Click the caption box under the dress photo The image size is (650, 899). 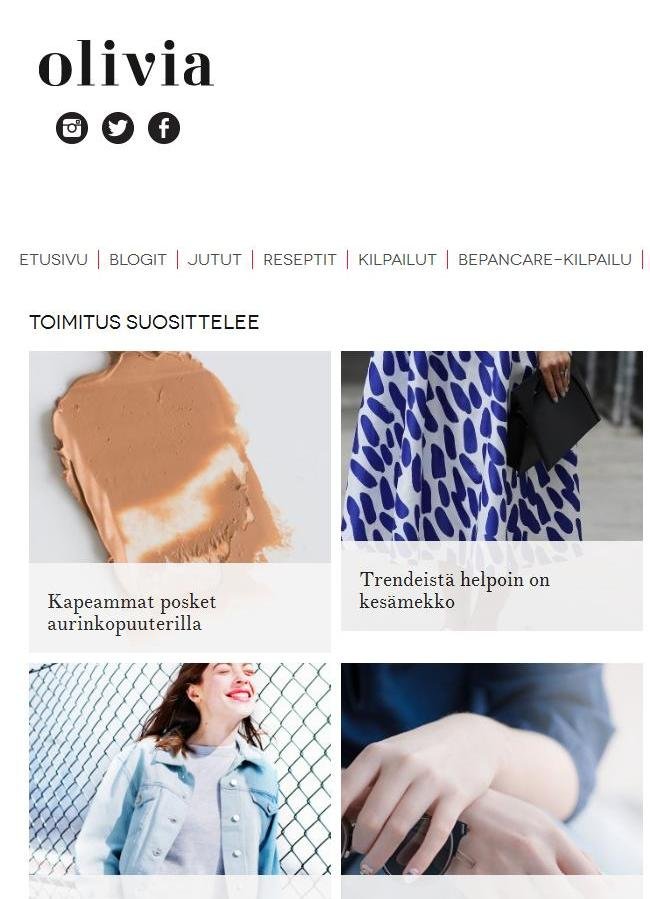click(x=492, y=586)
